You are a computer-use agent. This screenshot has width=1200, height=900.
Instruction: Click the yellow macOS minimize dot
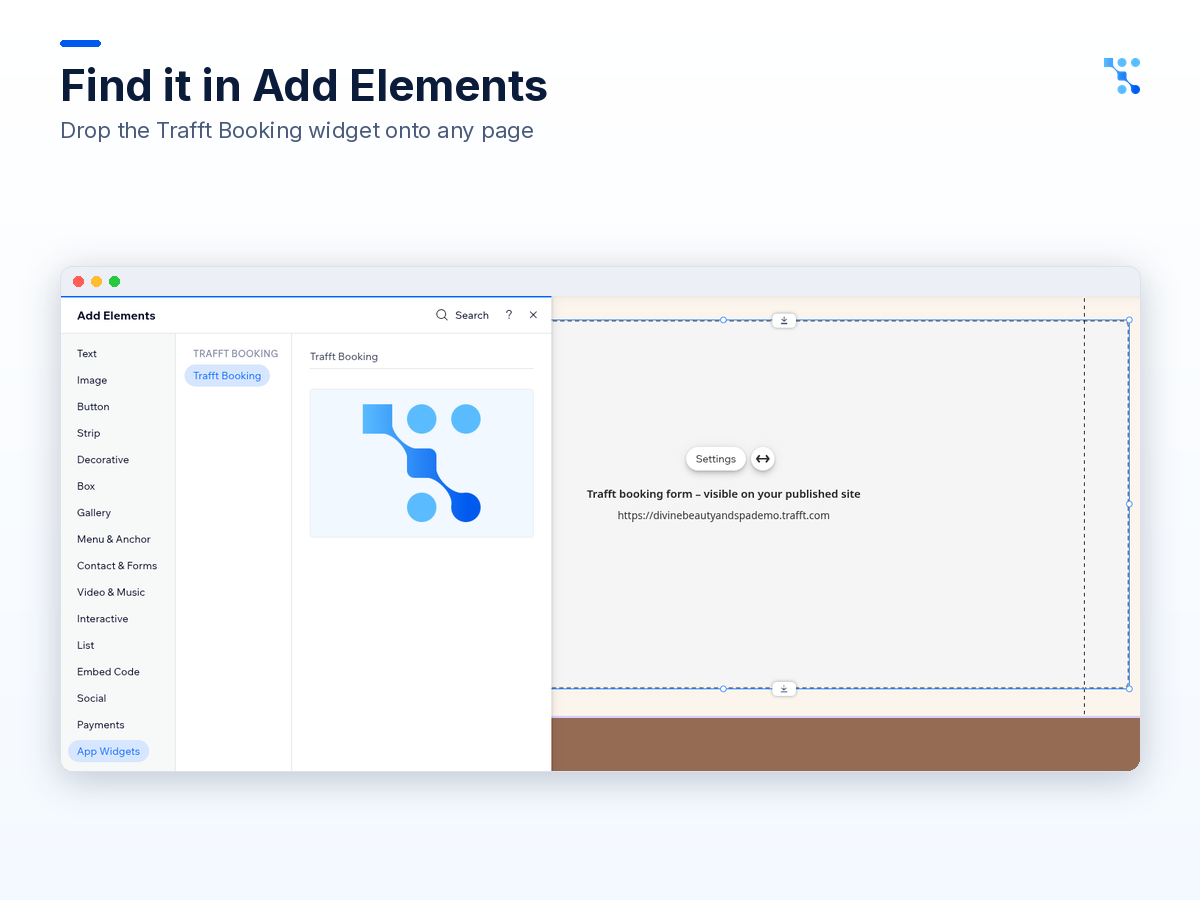pos(97,282)
